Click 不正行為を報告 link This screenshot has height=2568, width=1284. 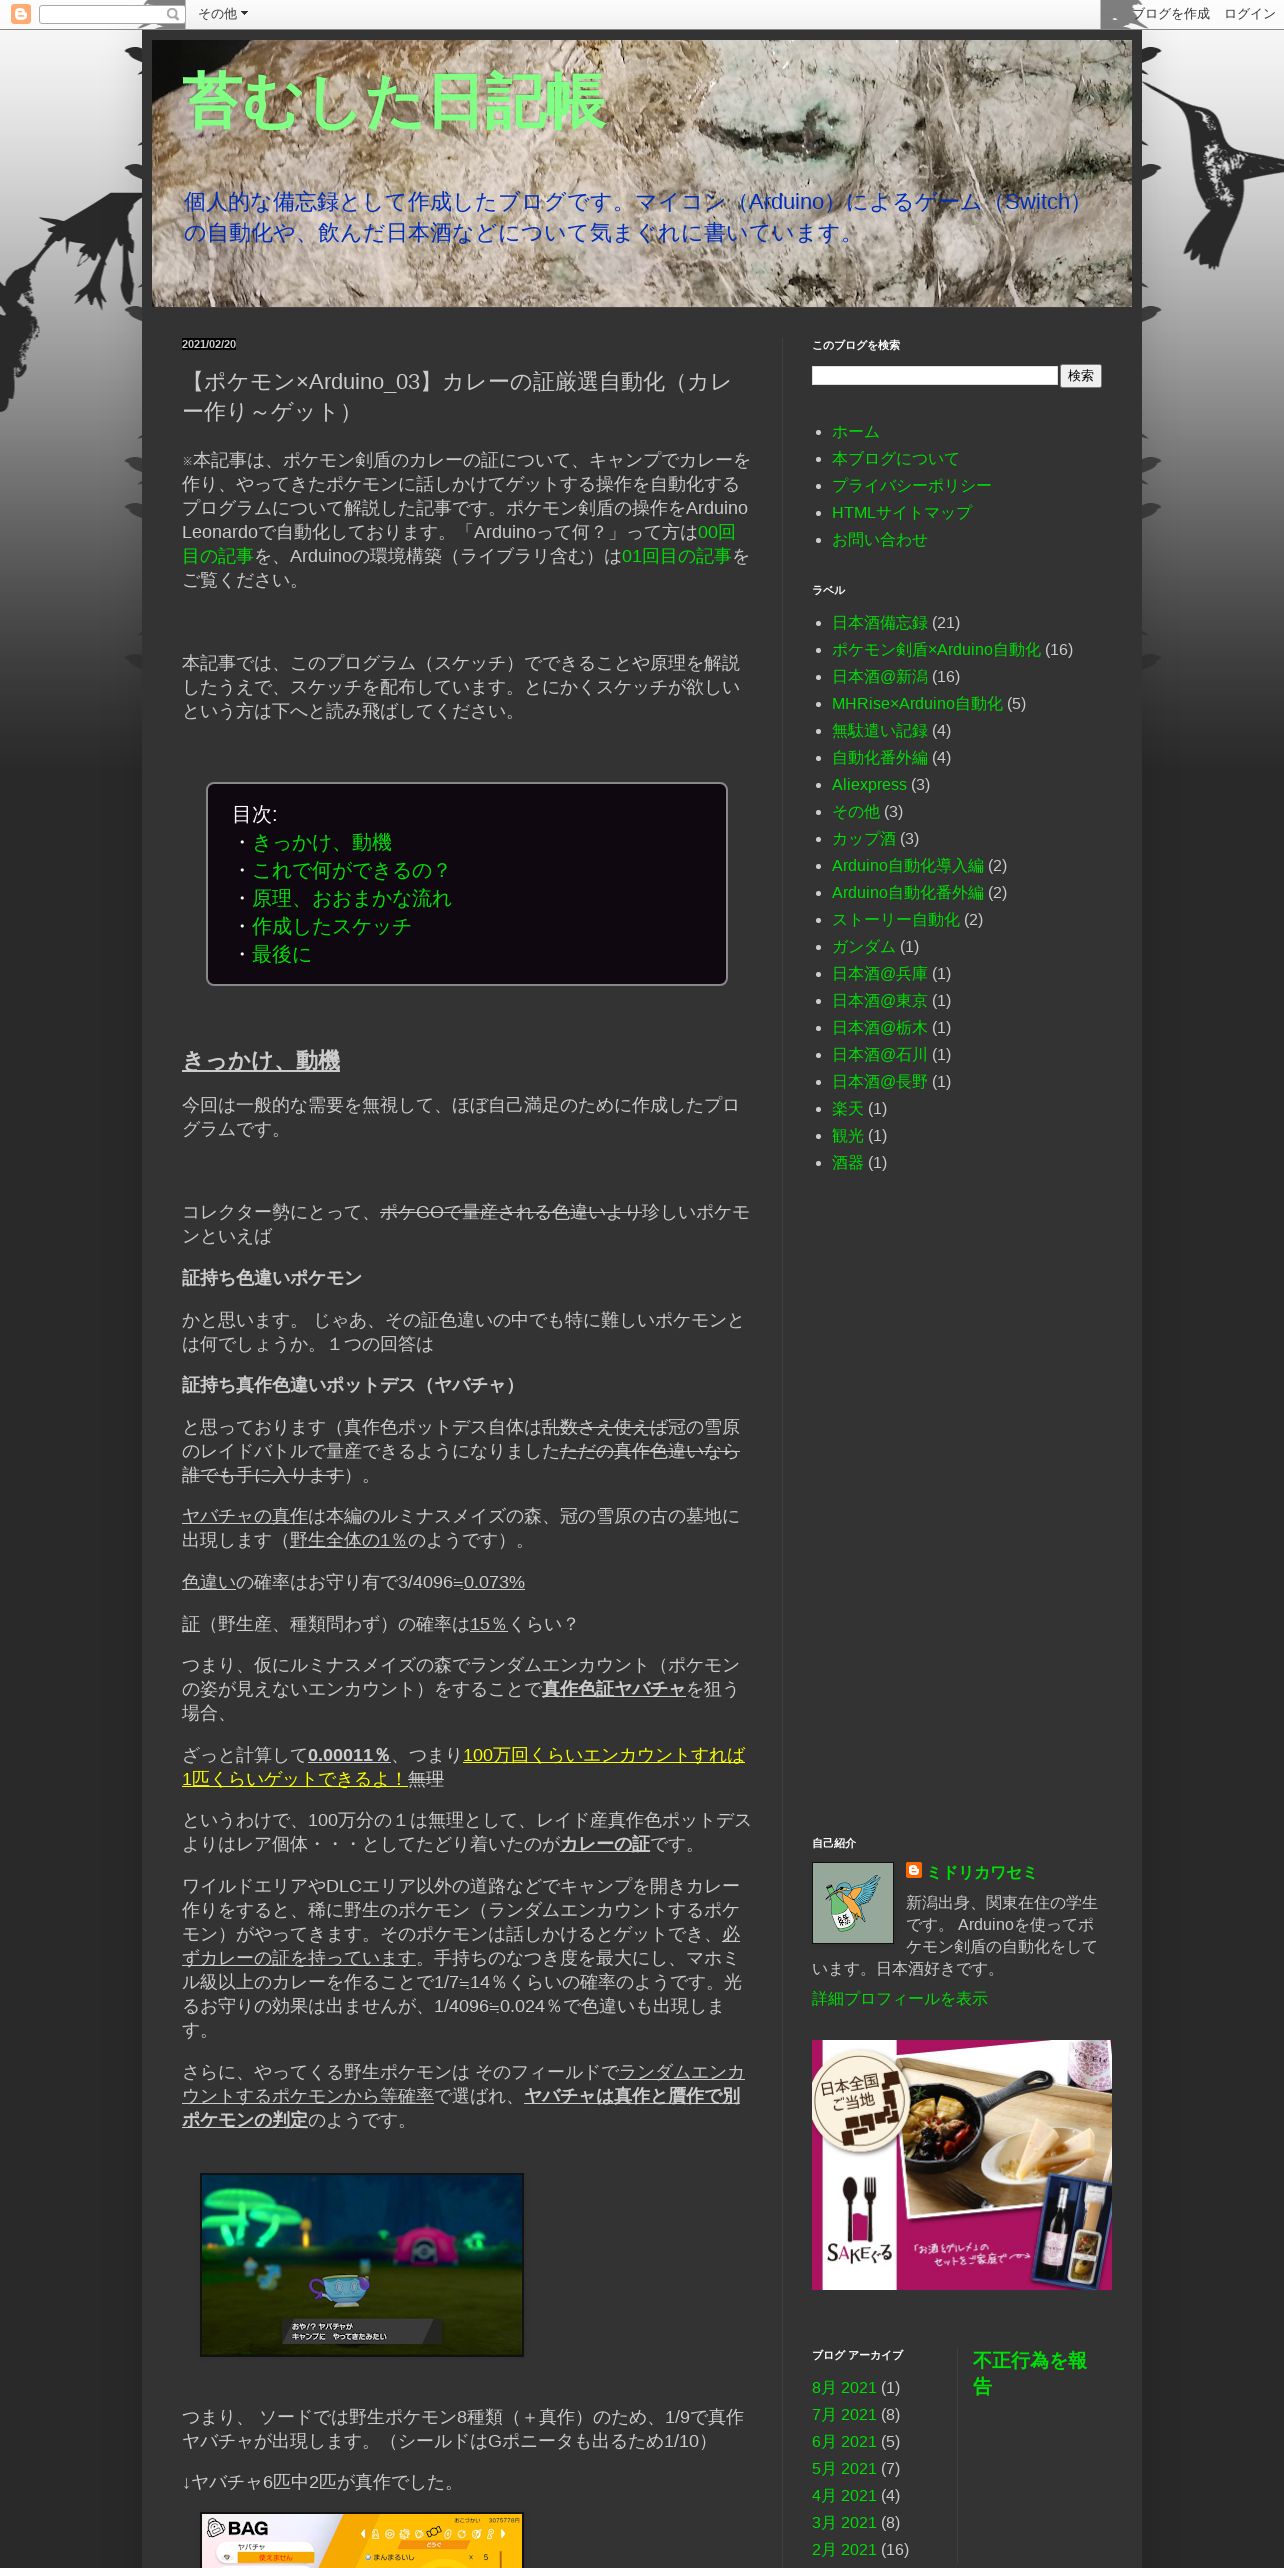pyautogui.click(x=1030, y=2373)
